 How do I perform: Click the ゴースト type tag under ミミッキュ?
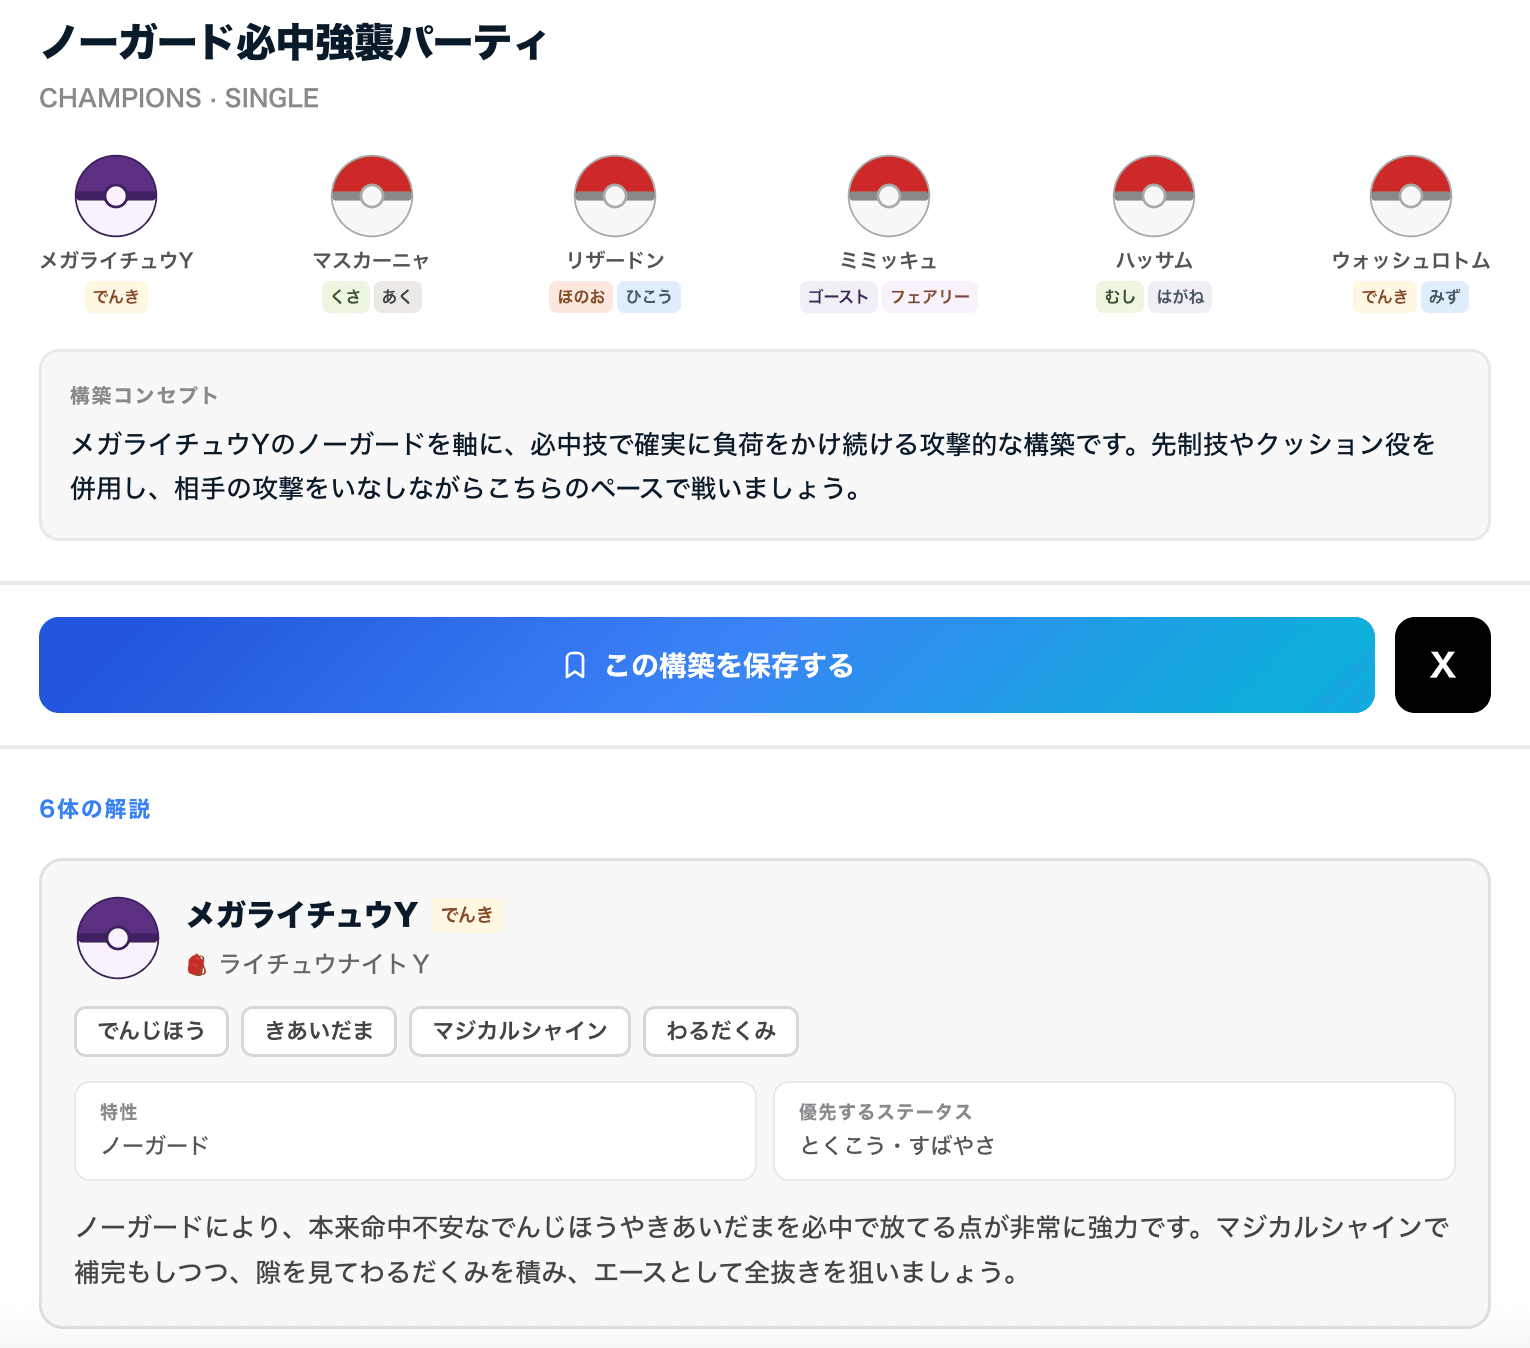coord(838,297)
